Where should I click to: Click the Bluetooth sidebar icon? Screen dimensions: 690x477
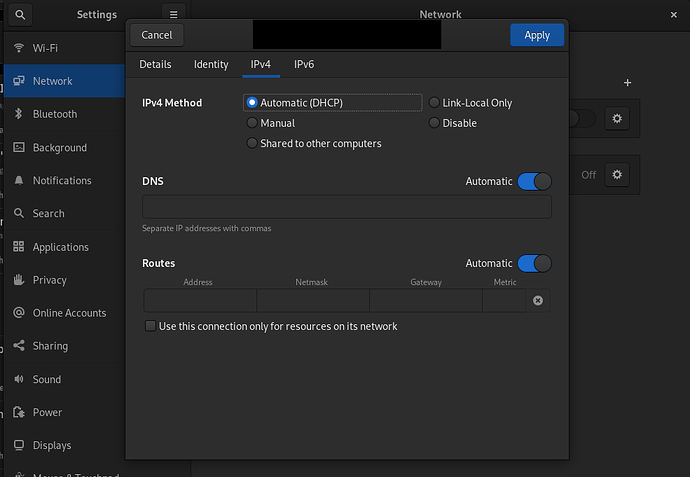18,114
